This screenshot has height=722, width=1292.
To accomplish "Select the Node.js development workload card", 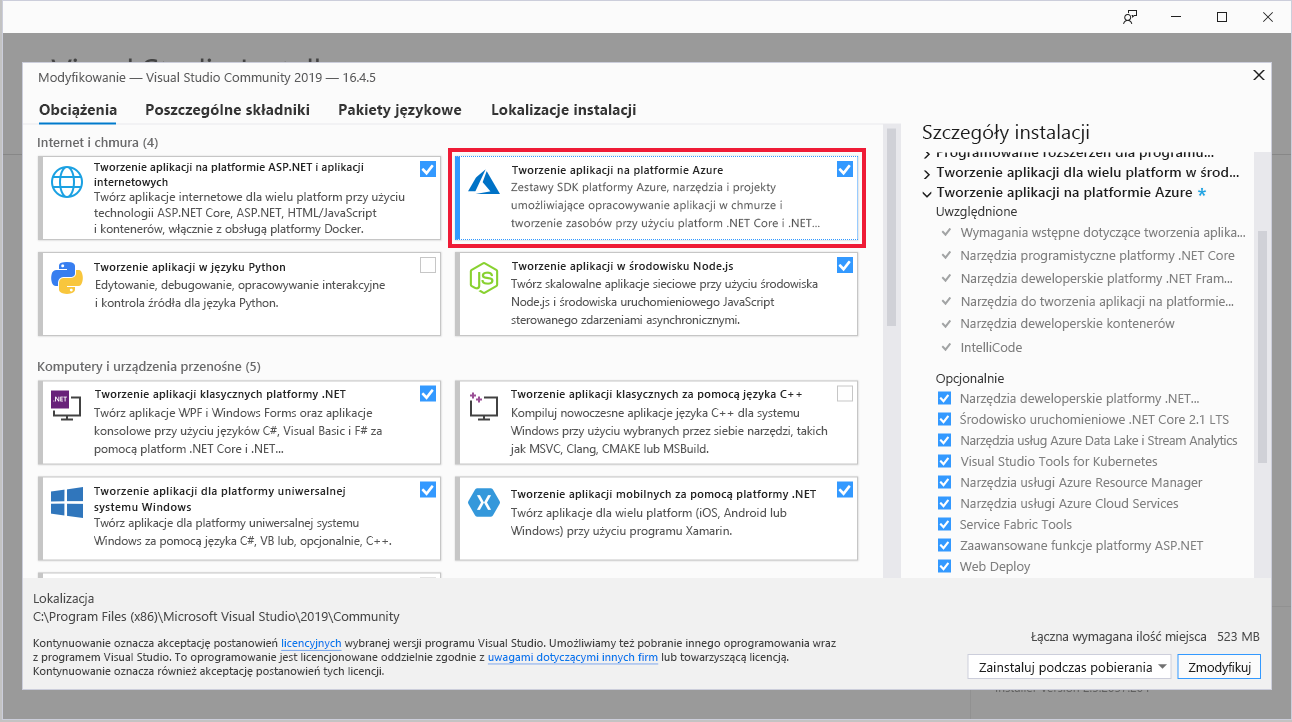I will click(x=657, y=293).
